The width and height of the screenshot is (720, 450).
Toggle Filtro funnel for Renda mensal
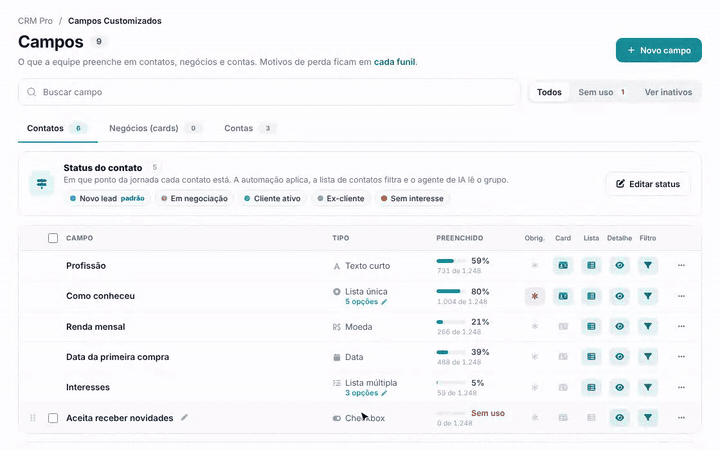648,326
